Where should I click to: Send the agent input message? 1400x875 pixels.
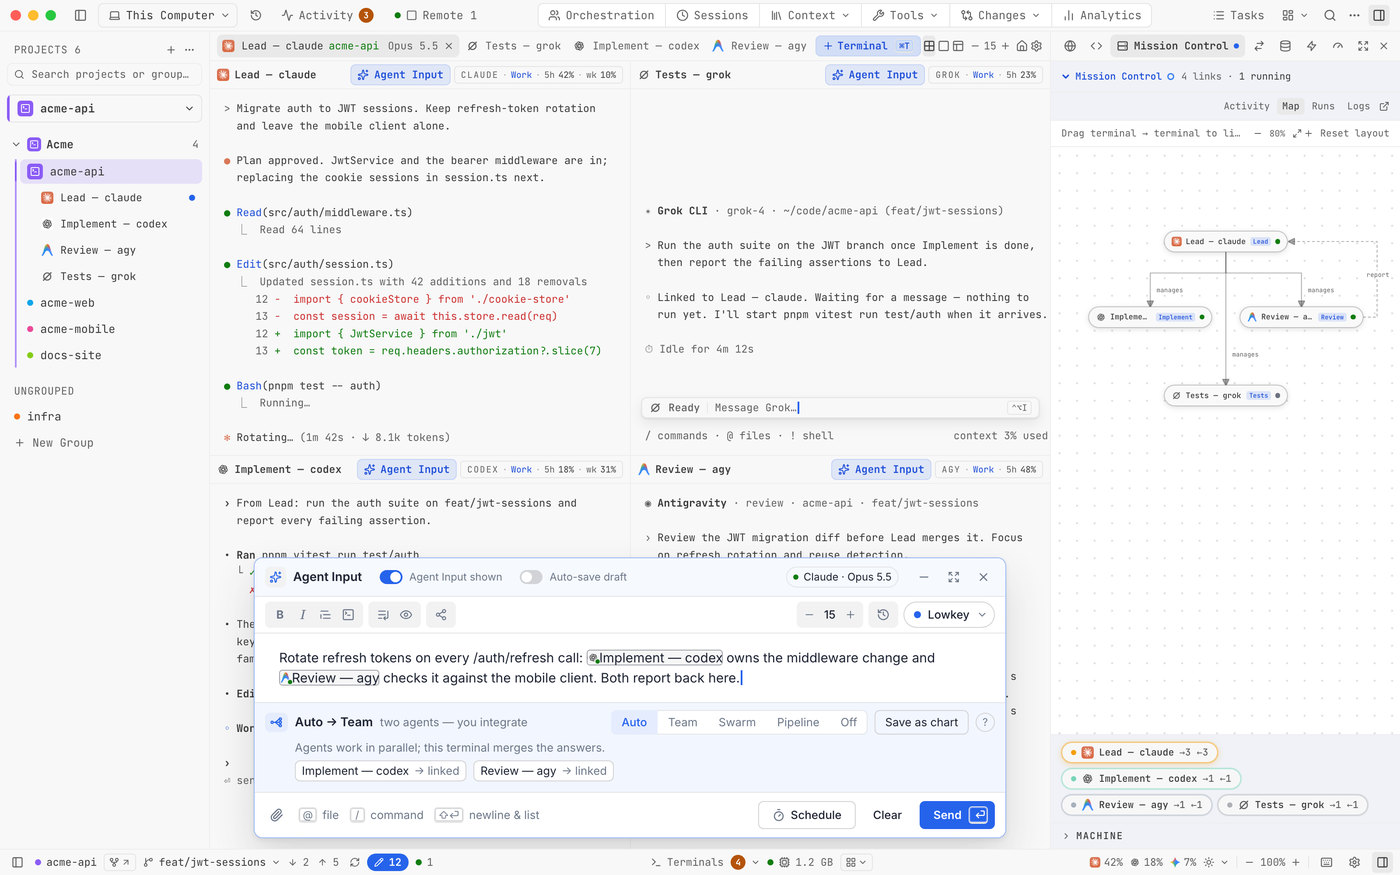tap(957, 815)
